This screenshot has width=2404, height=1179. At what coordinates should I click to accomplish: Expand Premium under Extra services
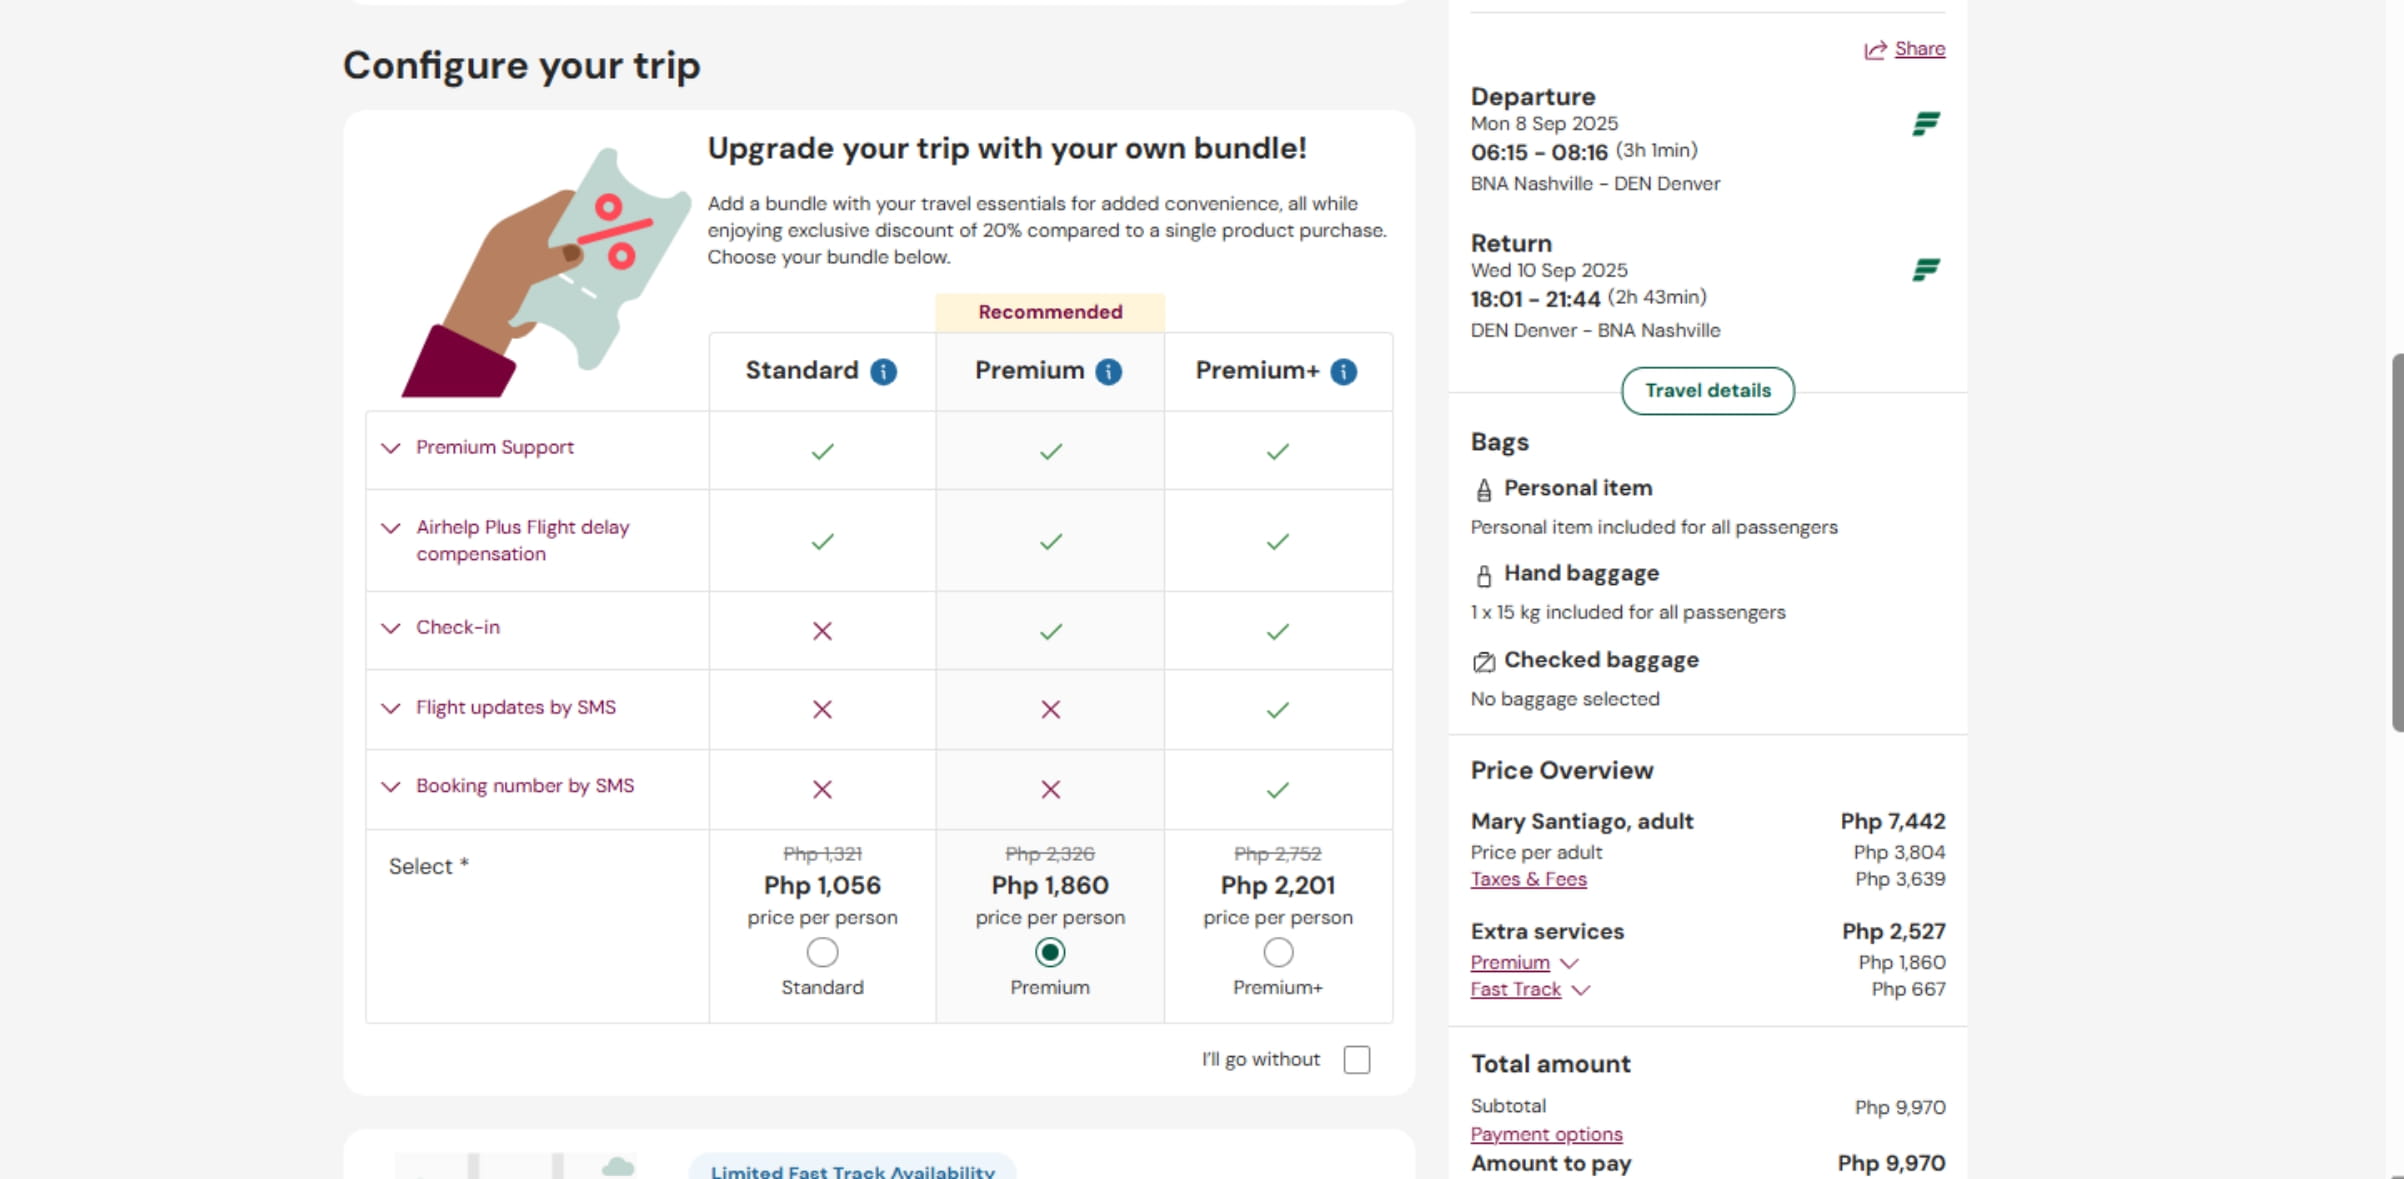[x=1569, y=963]
